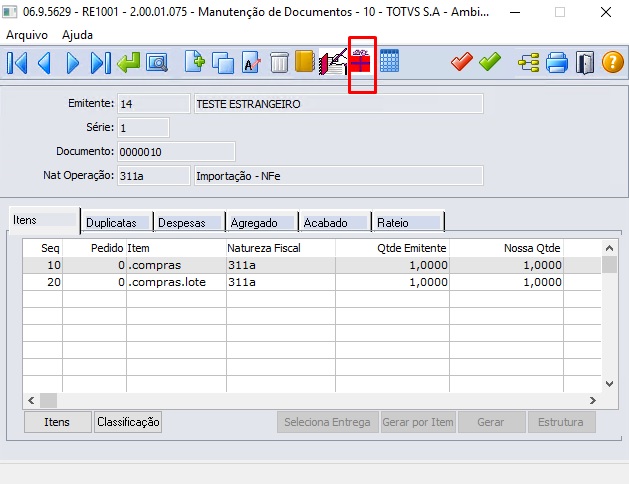Click the Natureza Fiscal column header
The height and width of the screenshot is (484, 629).
coord(281,248)
